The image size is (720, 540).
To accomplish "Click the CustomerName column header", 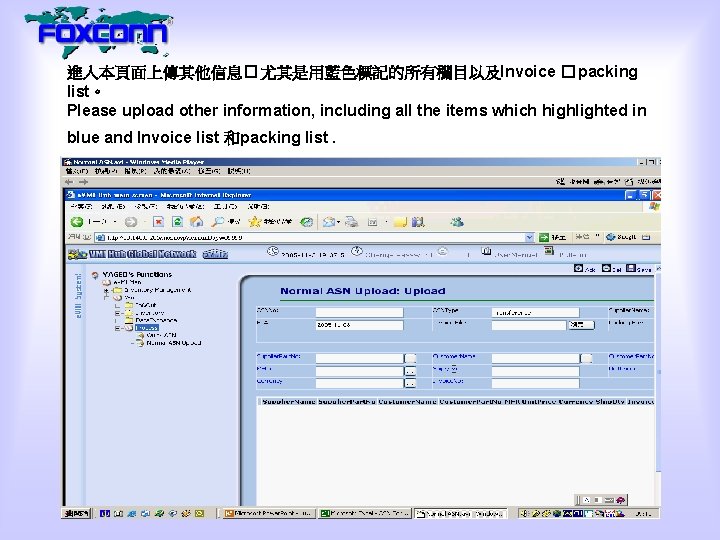I will [407, 401].
